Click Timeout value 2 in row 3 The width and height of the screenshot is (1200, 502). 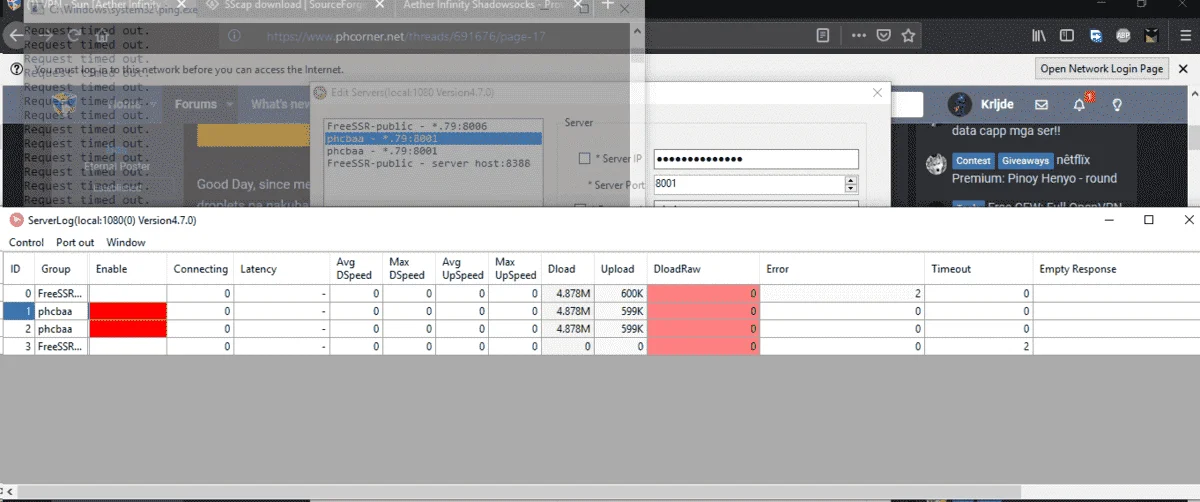click(979, 346)
